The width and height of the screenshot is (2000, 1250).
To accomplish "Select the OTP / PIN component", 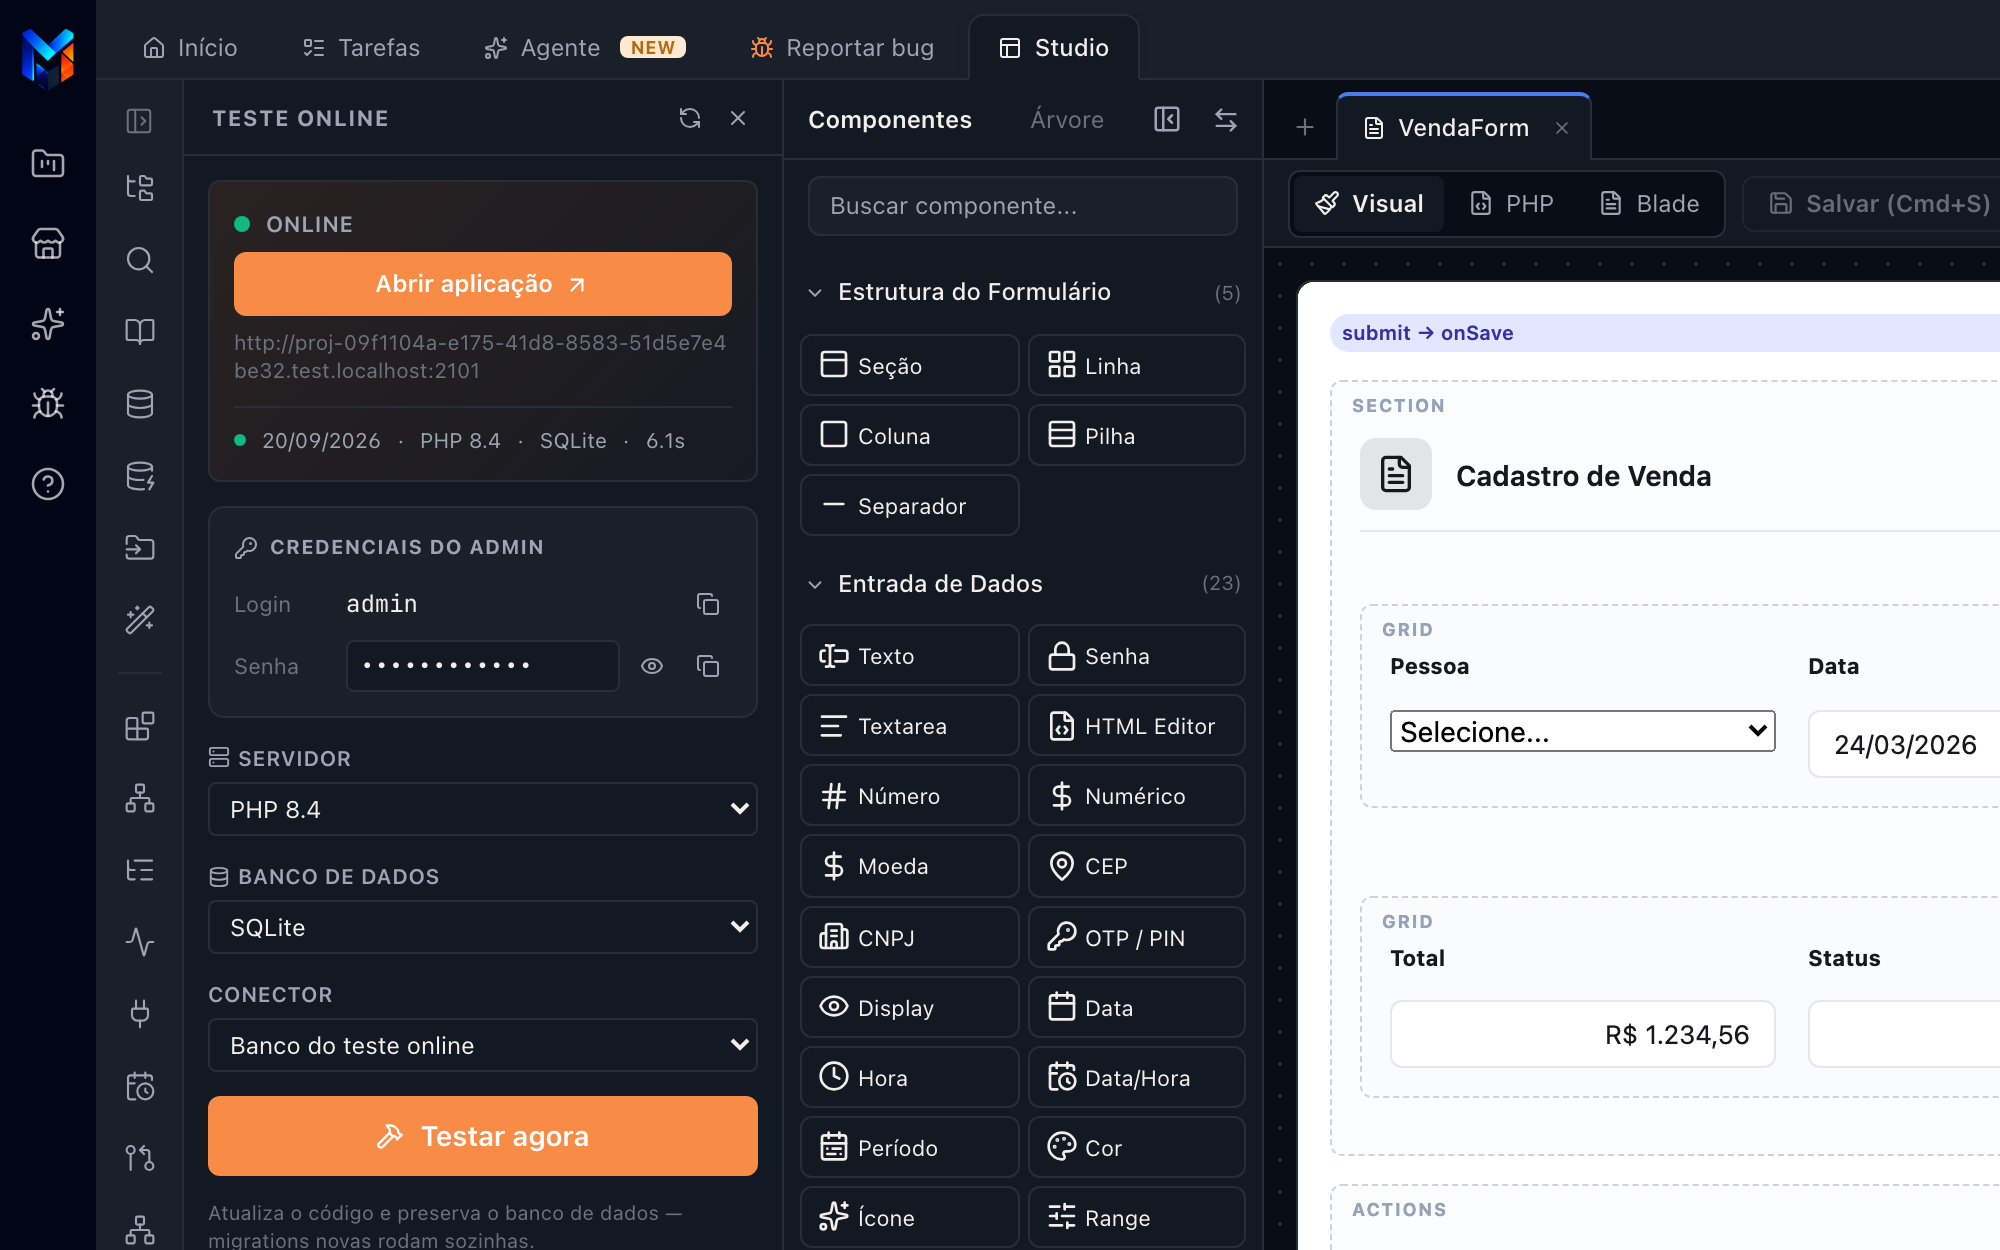I will (1137, 937).
